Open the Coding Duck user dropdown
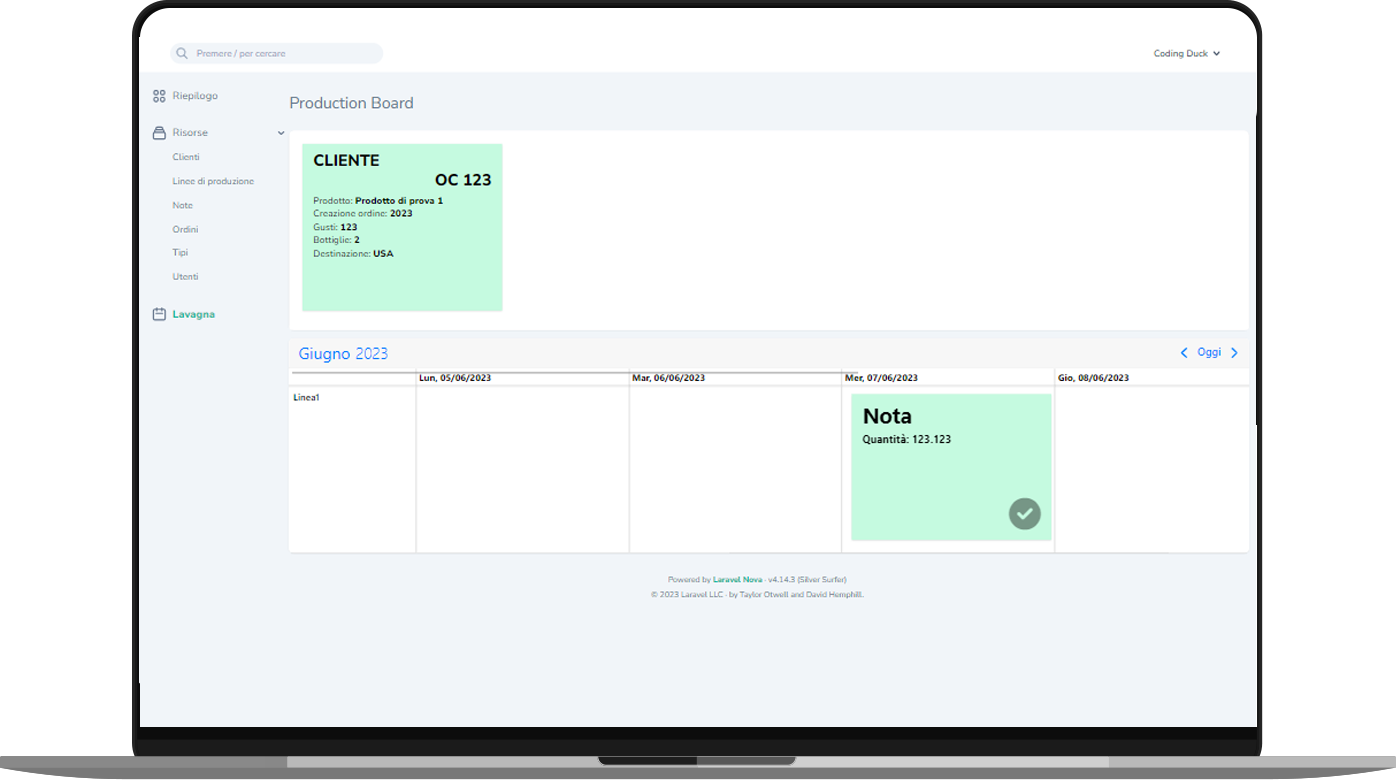The height and width of the screenshot is (780, 1396). [1186, 54]
